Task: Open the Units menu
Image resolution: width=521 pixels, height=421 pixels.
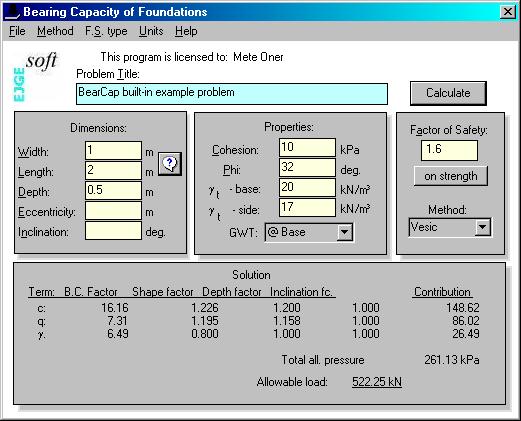Action: click(151, 31)
